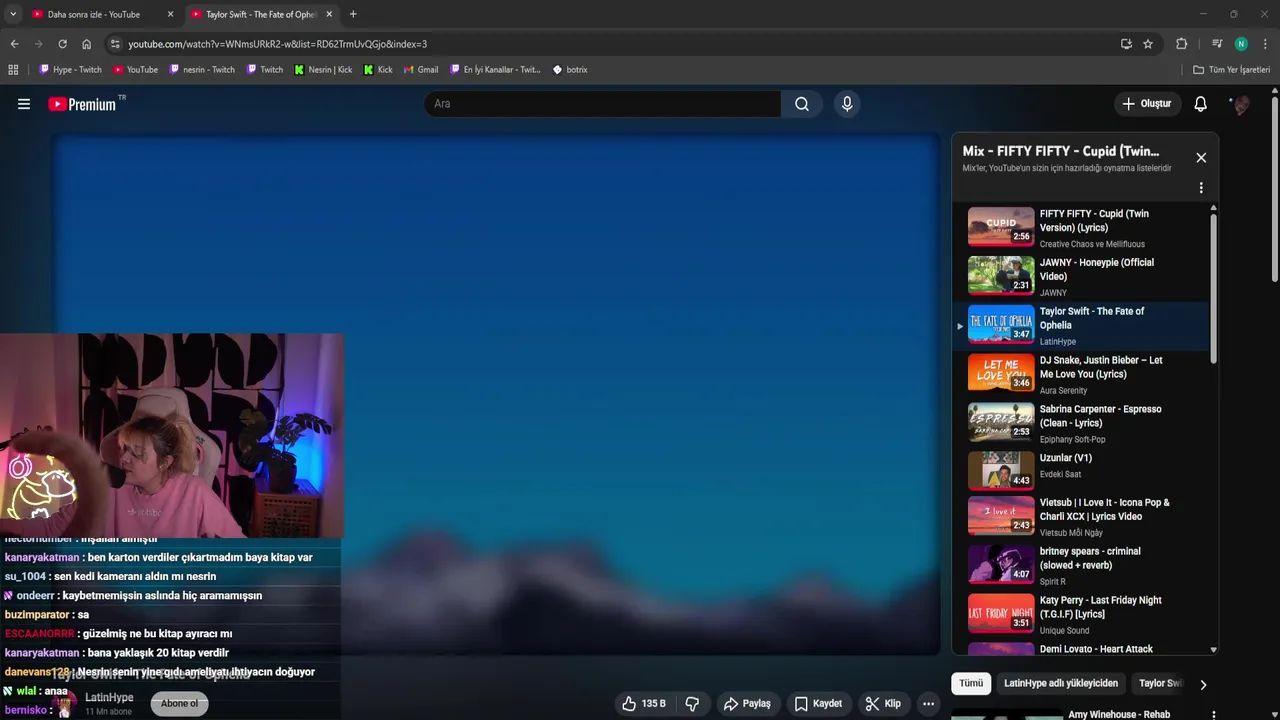Dislike the video with thumbs down
The image size is (1280, 720).
692,704
